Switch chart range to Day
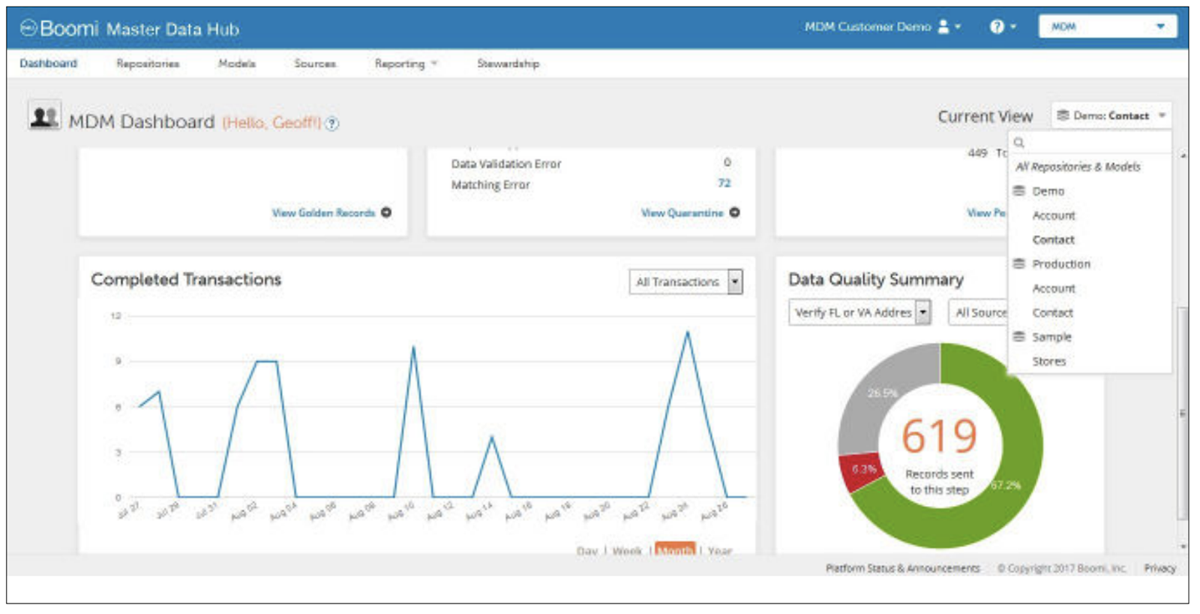The width and height of the screenshot is (1200, 614). tap(588, 551)
